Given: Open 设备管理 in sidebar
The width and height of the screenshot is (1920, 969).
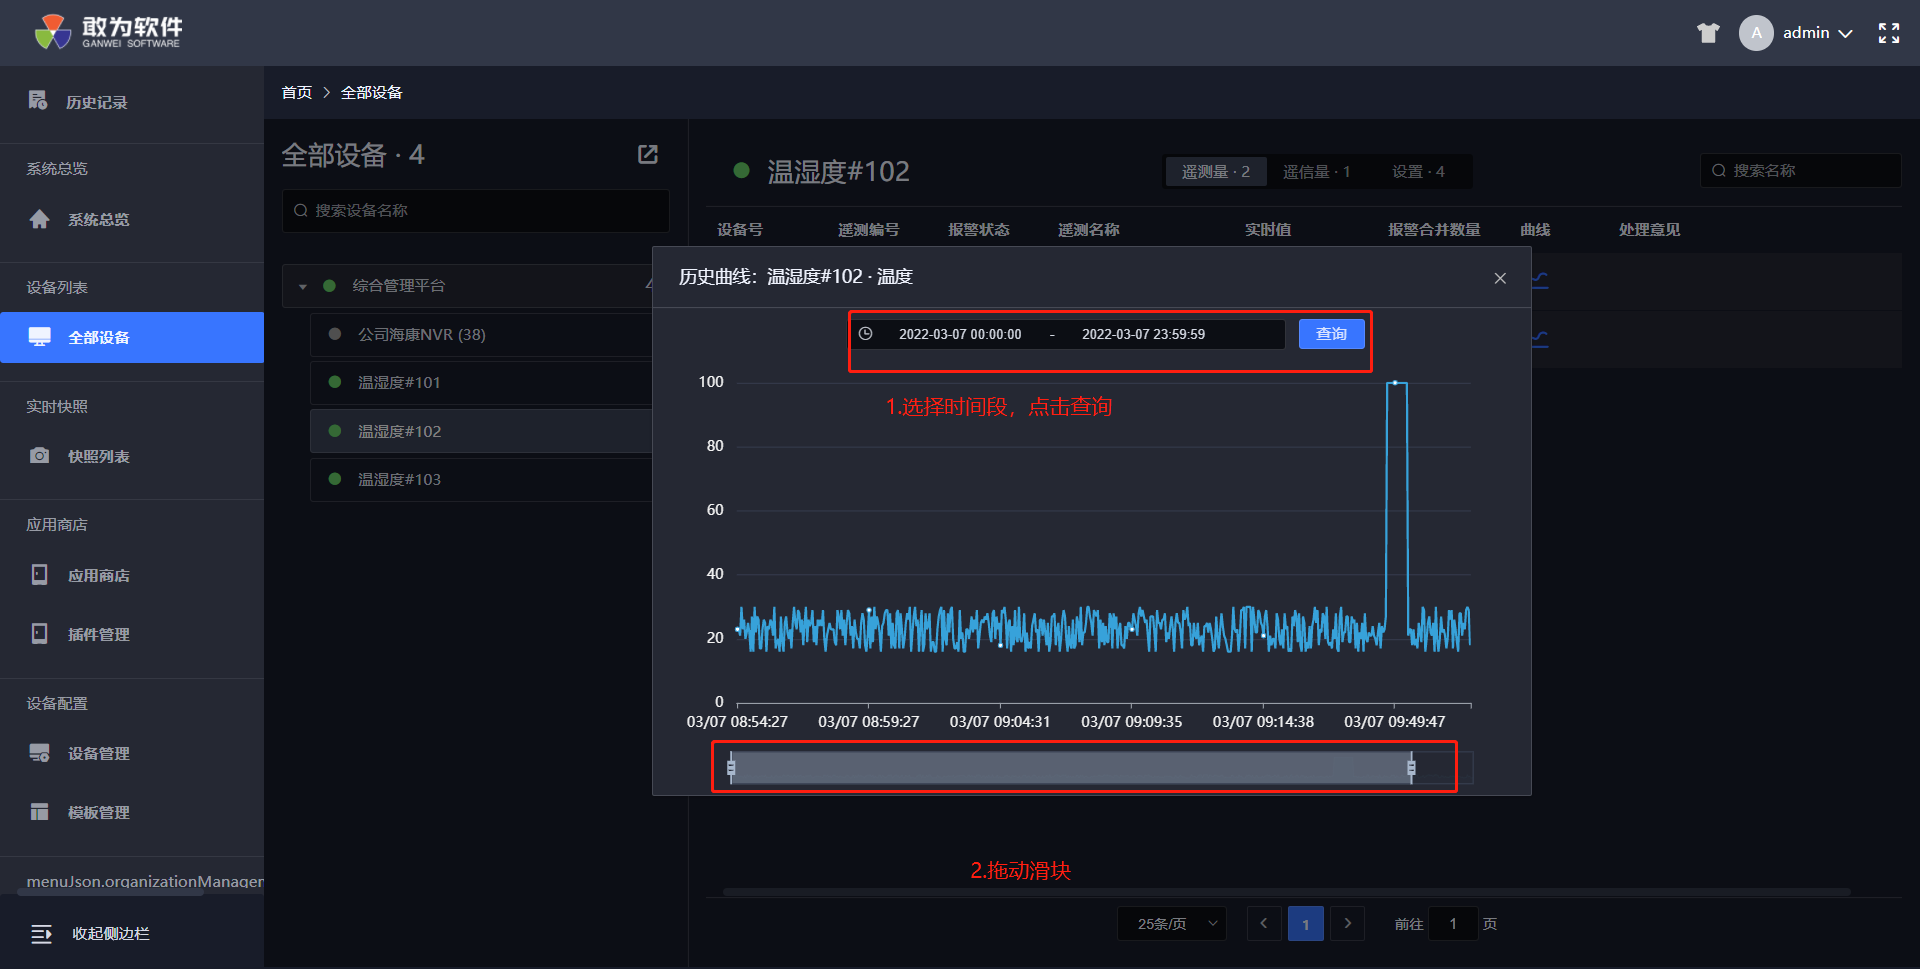Looking at the screenshot, I should coord(98,754).
